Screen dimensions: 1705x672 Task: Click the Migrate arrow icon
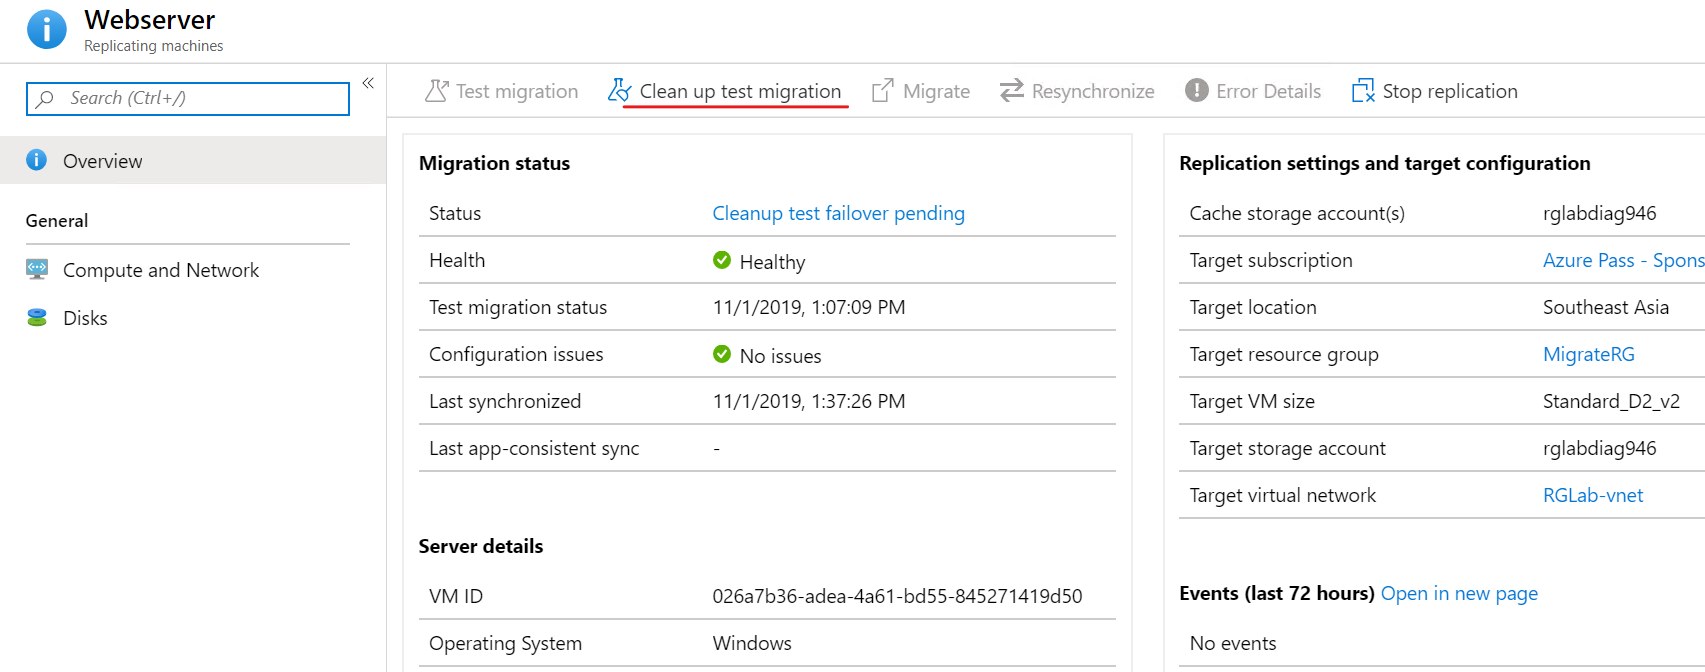click(x=882, y=91)
